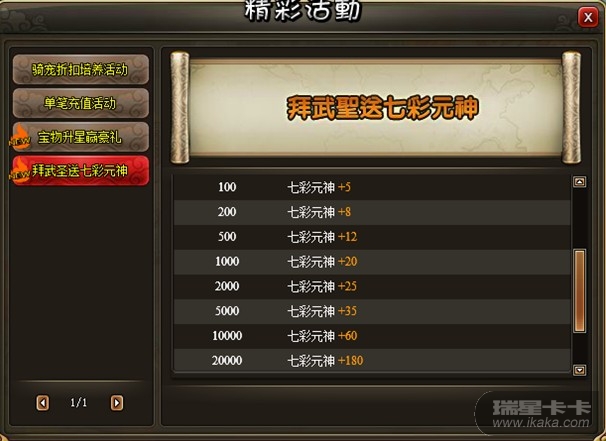Click the 拜武聖送七彩元神 scroll banner
The image size is (606, 441).
click(375, 108)
